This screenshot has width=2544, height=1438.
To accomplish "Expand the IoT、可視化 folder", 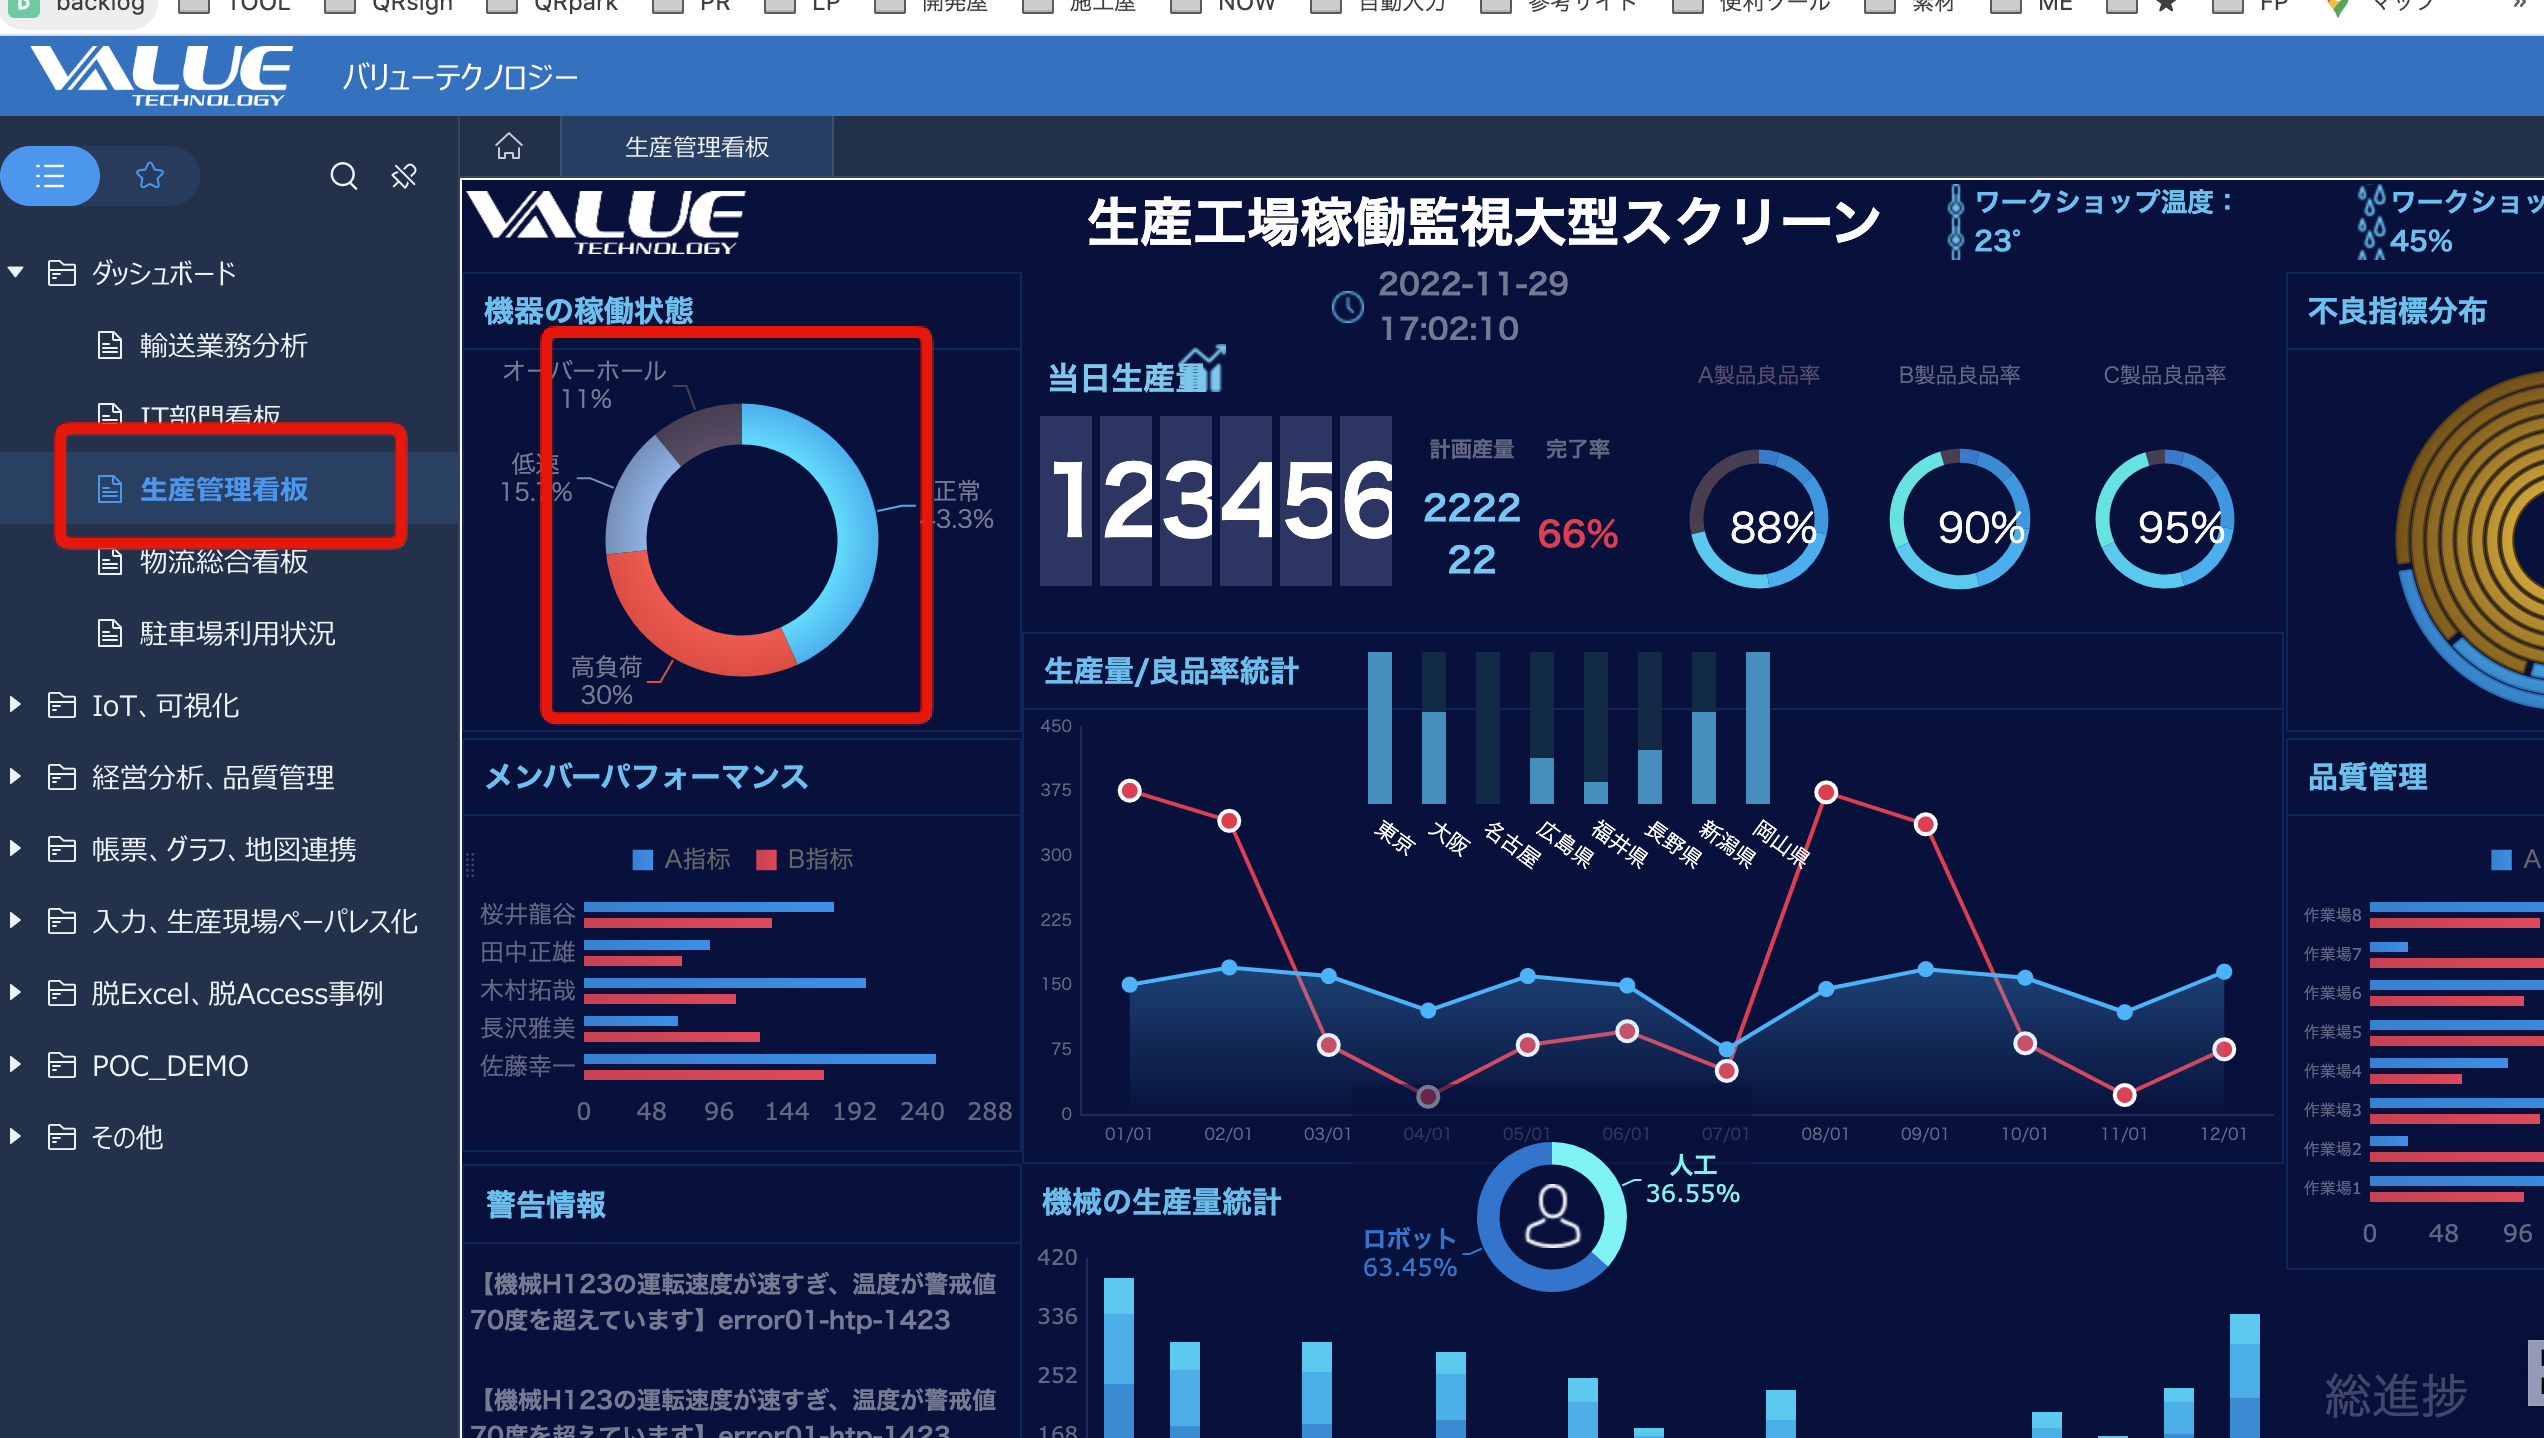I will 16,705.
